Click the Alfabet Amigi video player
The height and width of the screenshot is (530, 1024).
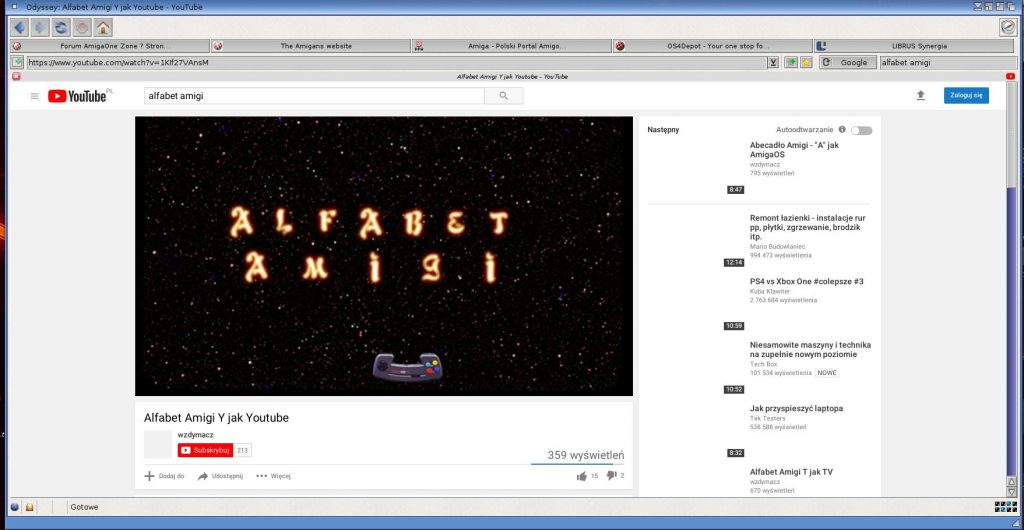coord(384,256)
